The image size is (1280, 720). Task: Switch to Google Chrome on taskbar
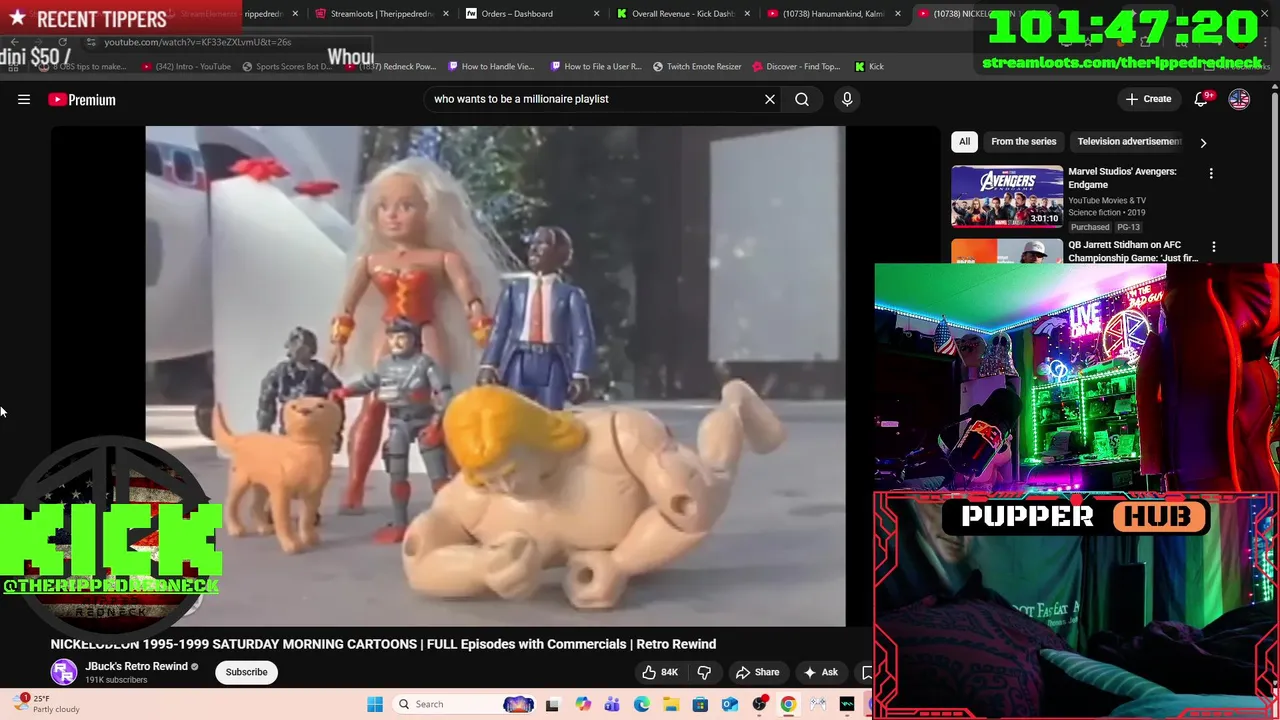[788, 704]
